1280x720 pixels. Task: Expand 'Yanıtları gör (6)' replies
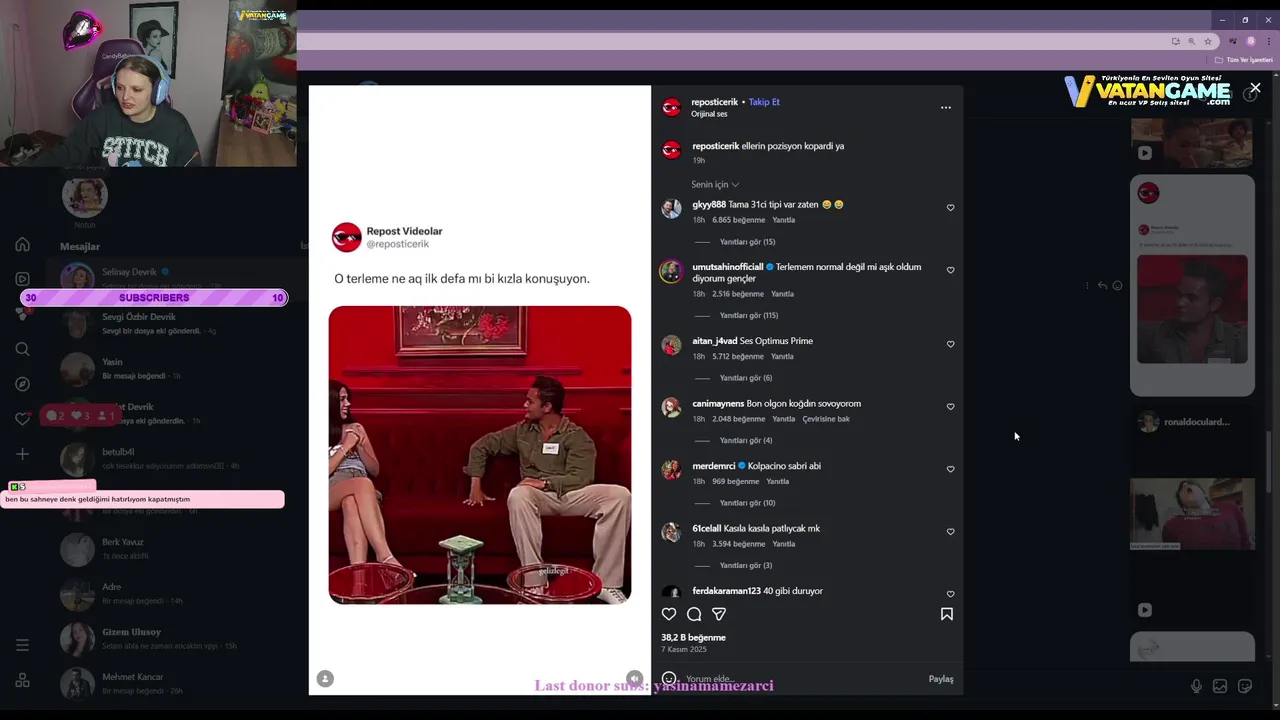[x=746, y=378]
